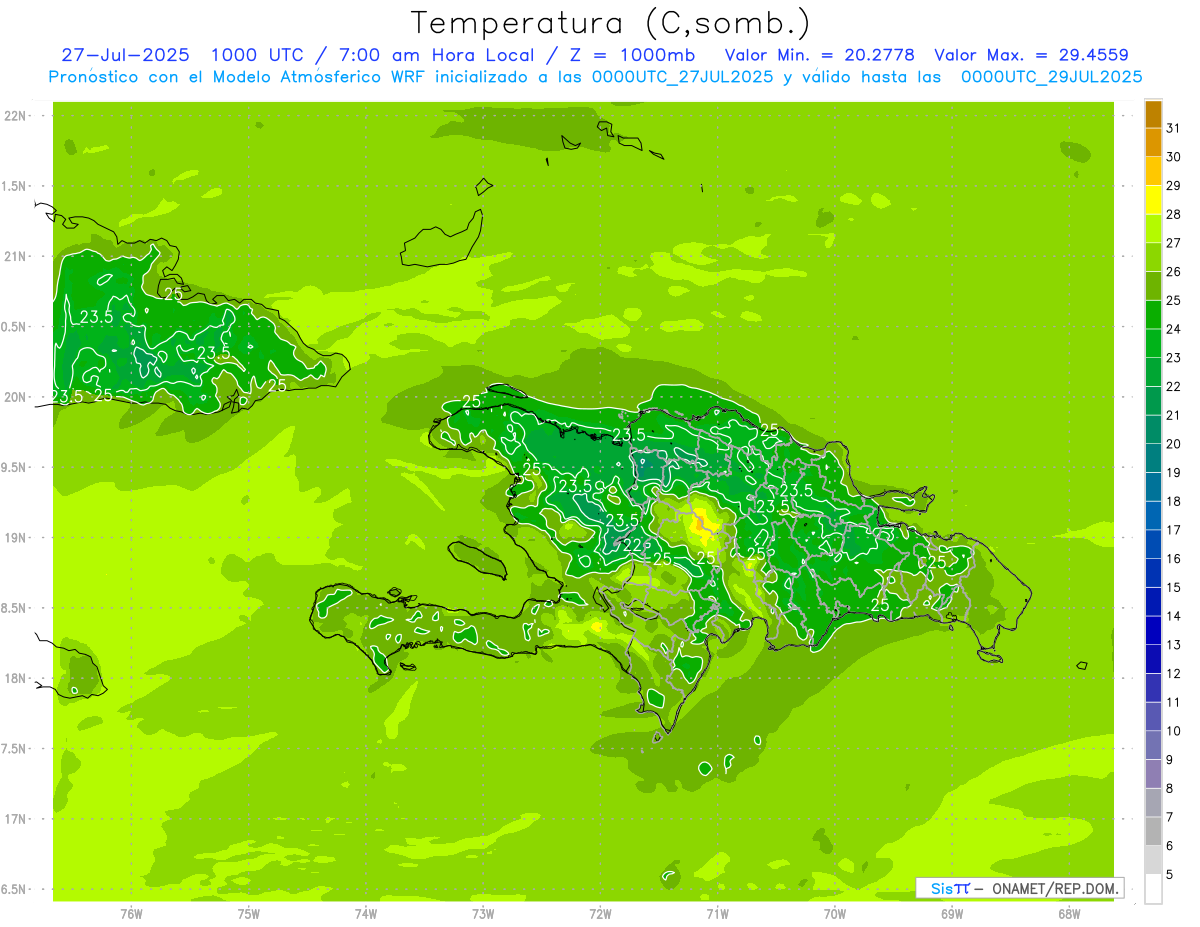Click the "23" label on the color scale

1173,358
